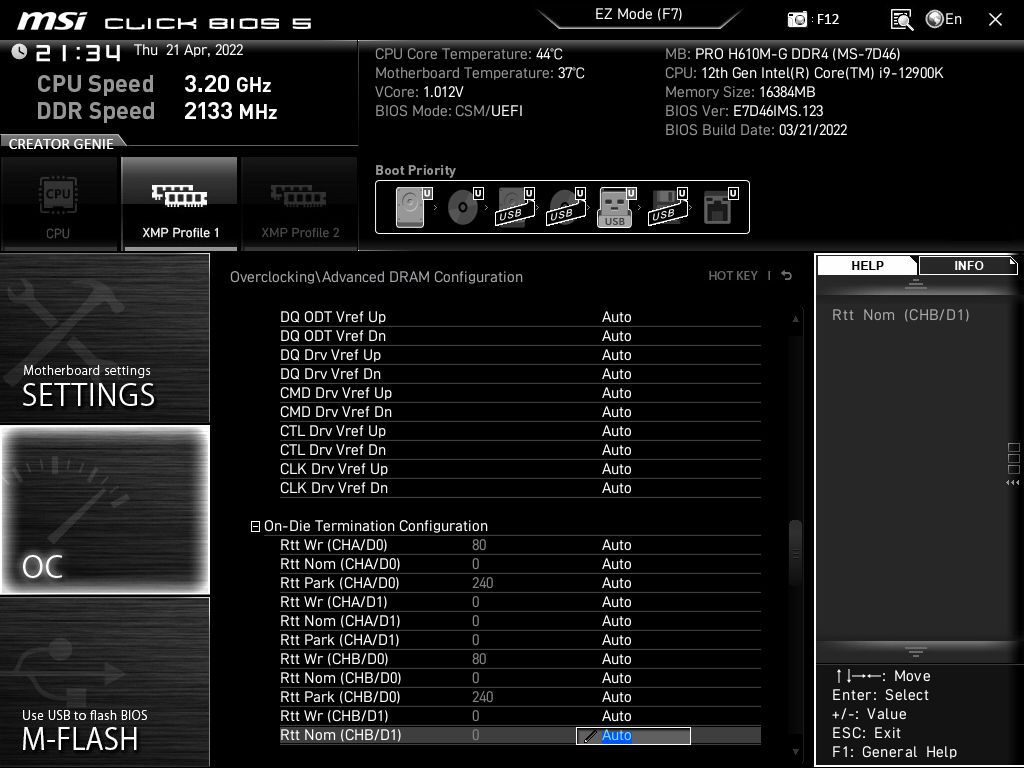Open the OC overclocking section
Viewport: 1024px width, 768px height.
click(105, 510)
